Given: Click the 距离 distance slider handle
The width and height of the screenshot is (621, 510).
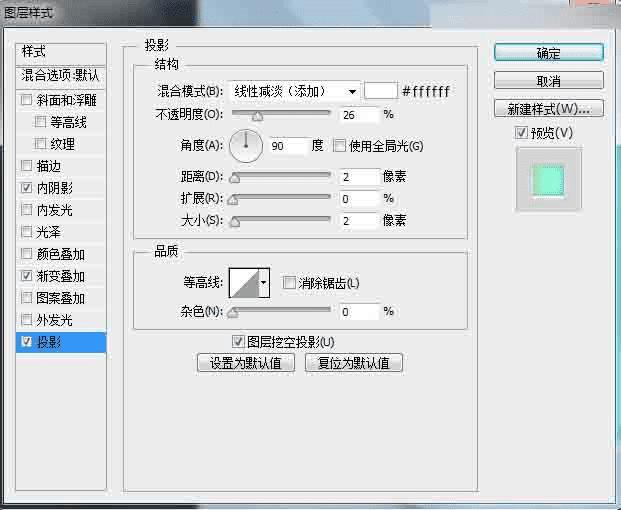Looking at the screenshot, I should (x=235, y=177).
